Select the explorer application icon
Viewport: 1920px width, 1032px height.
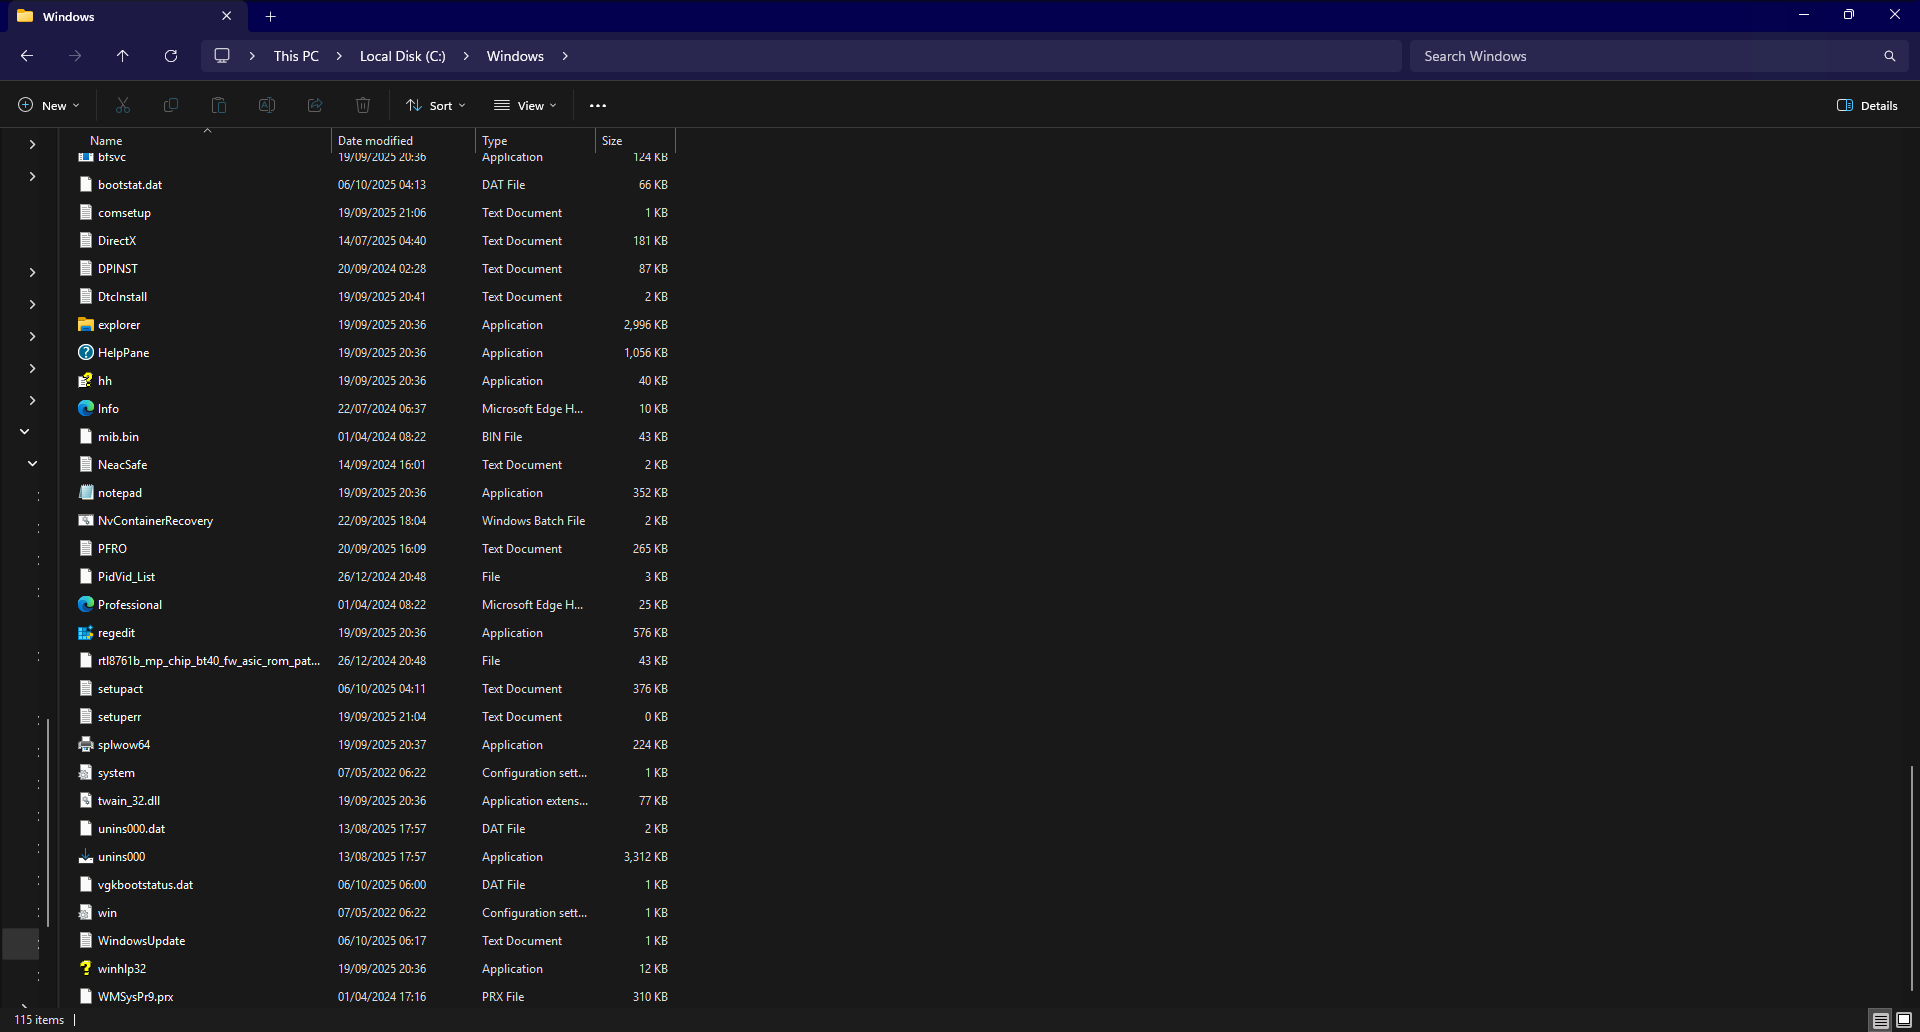86,325
